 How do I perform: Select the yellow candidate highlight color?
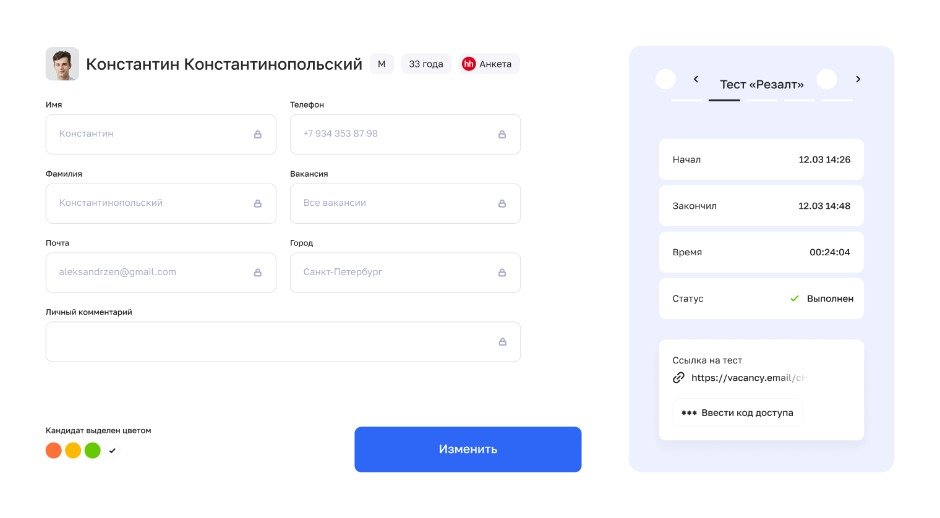click(73, 450)
